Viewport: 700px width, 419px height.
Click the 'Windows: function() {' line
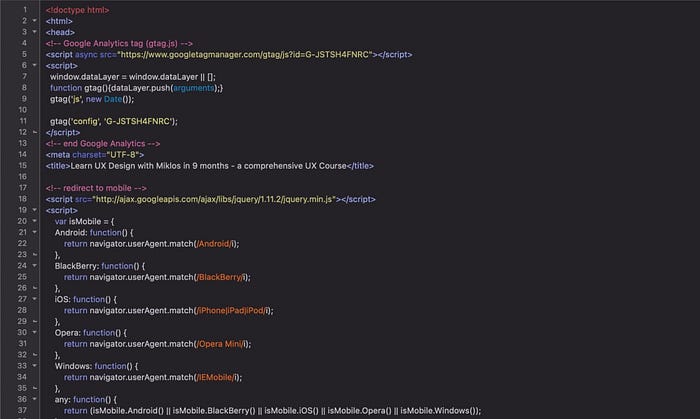96,366
